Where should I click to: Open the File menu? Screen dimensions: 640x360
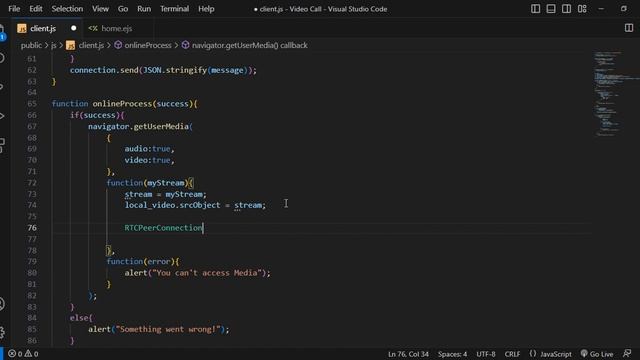coord(14,9)
